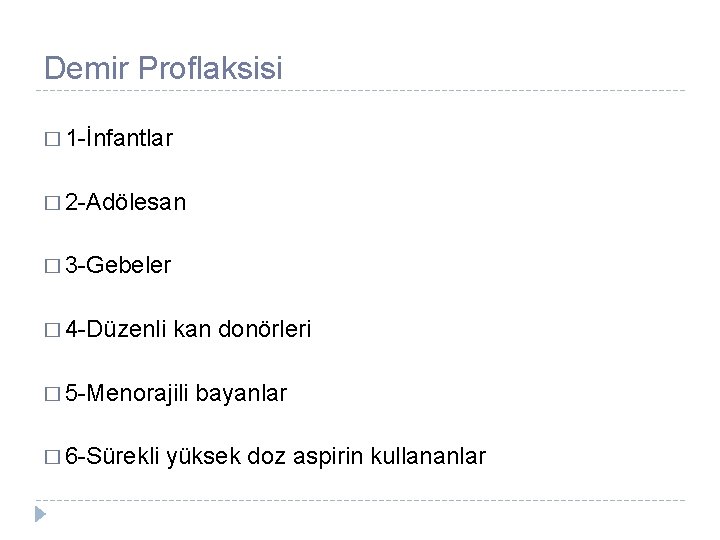Check the box beside 2-Adölesan
Screen dimensions: 720x540
52,203
